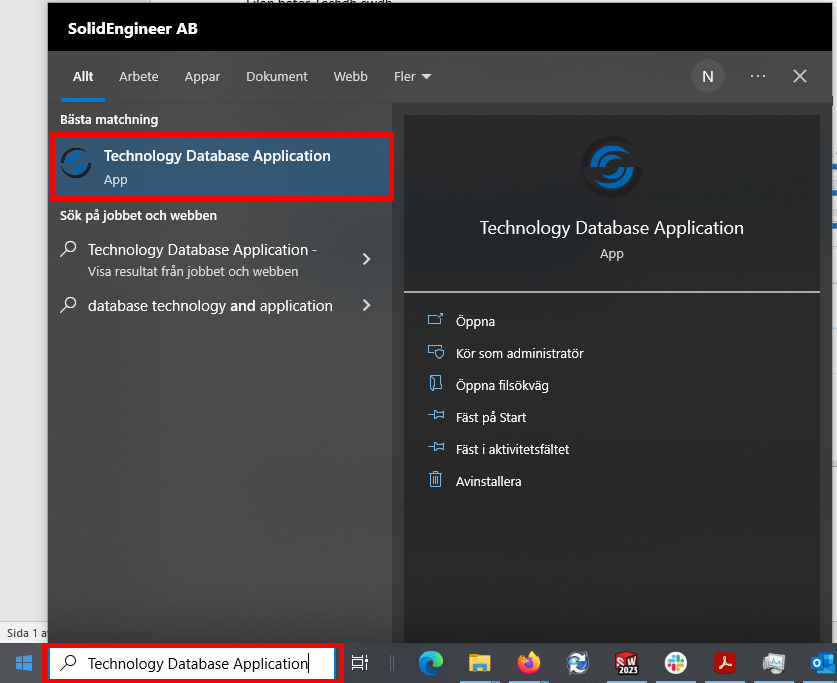
Task: Launch Firefox from the taskbar
Action: pos(528,663)
